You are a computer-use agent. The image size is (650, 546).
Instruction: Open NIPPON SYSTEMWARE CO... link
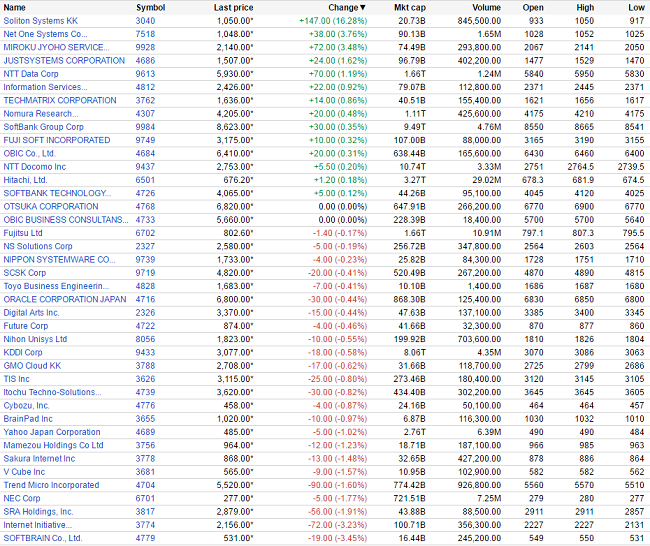coord(59,260)
